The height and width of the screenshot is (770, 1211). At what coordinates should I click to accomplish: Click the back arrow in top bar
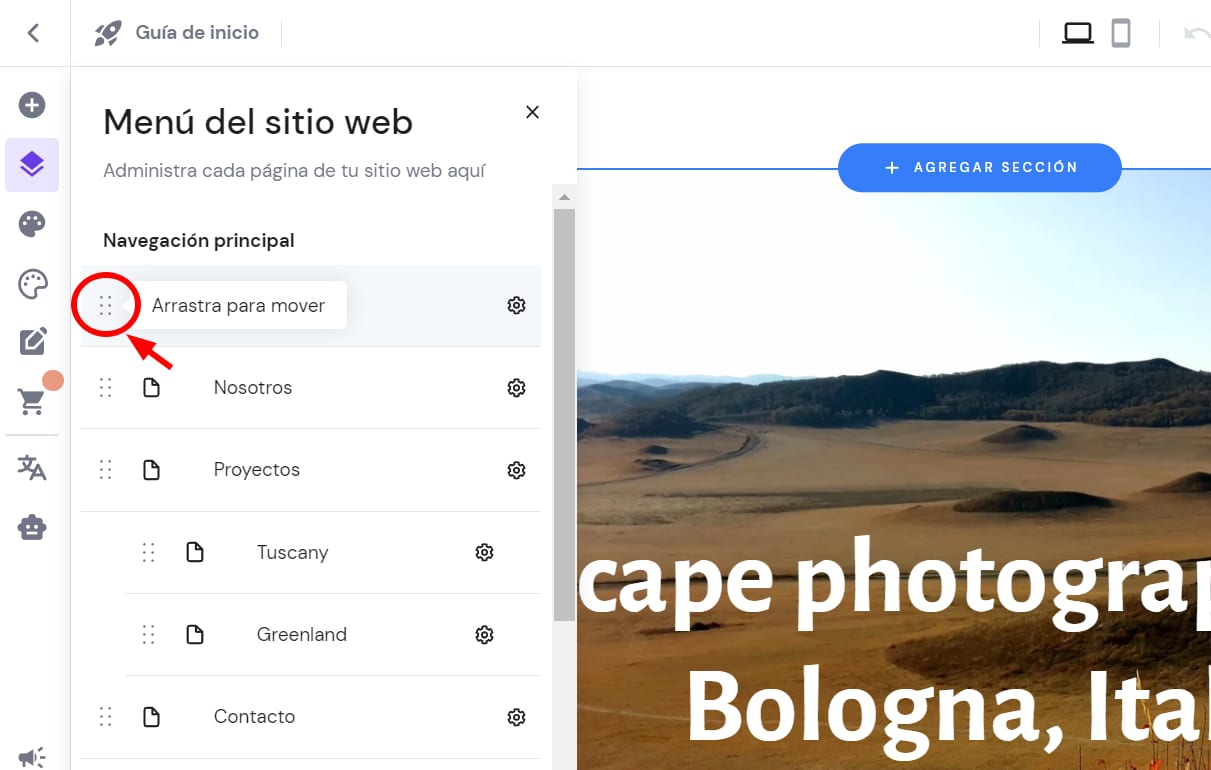pos(34,33)
